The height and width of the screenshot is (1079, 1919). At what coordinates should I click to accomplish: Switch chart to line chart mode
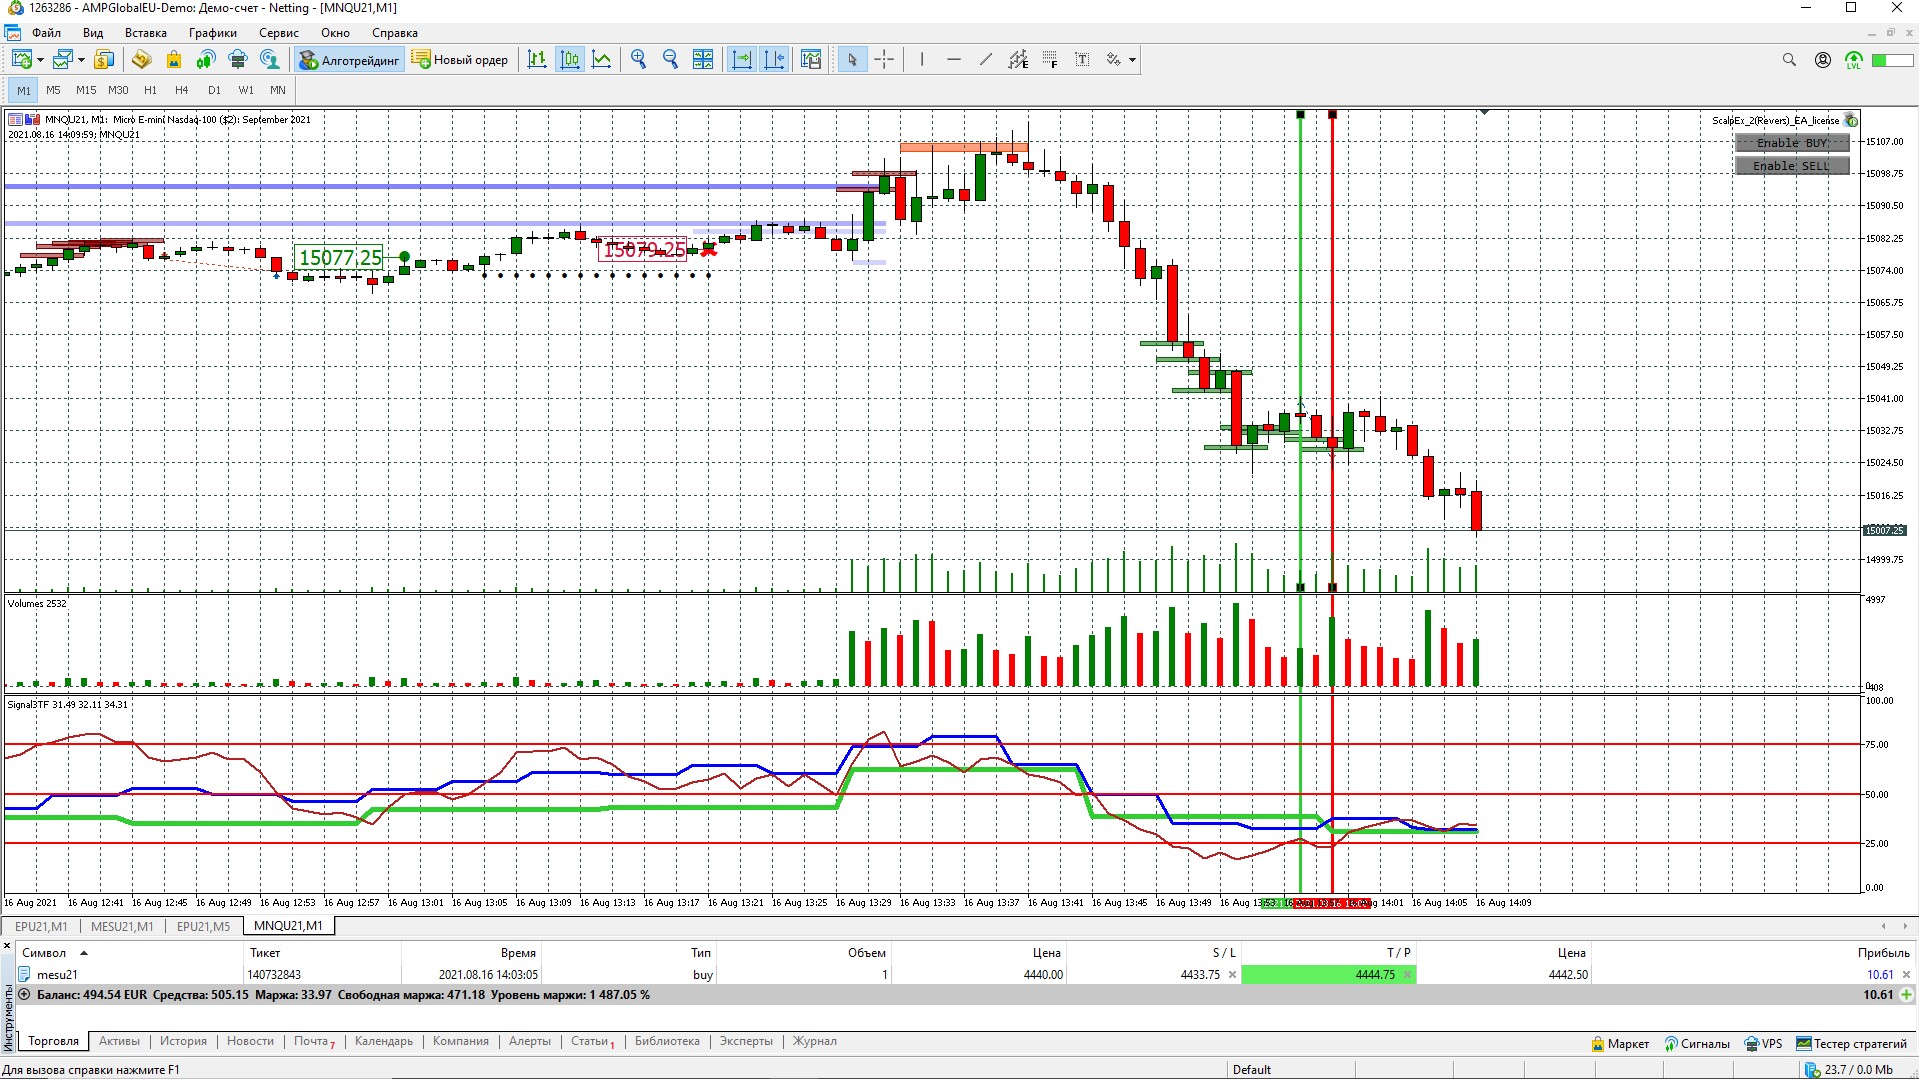click(x=602, y=60)
